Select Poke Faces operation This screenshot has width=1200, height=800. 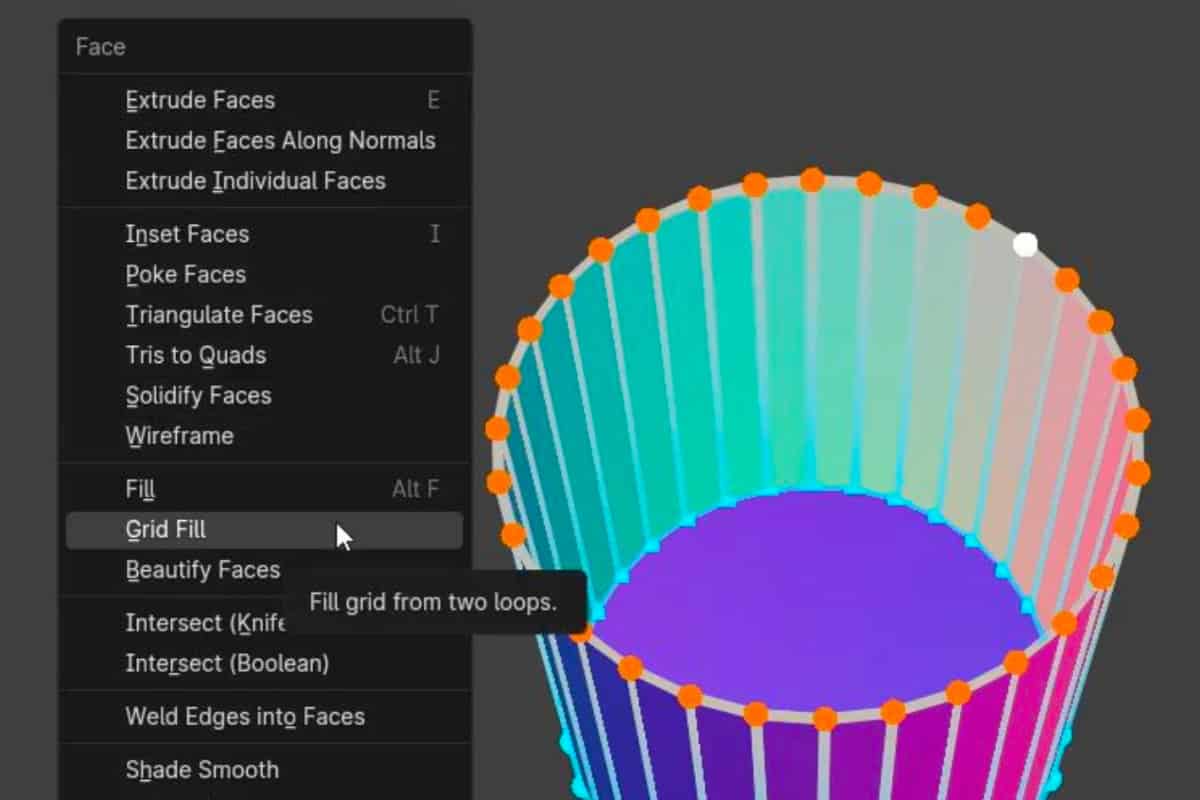pyautogui.click(x=185, y=273)
